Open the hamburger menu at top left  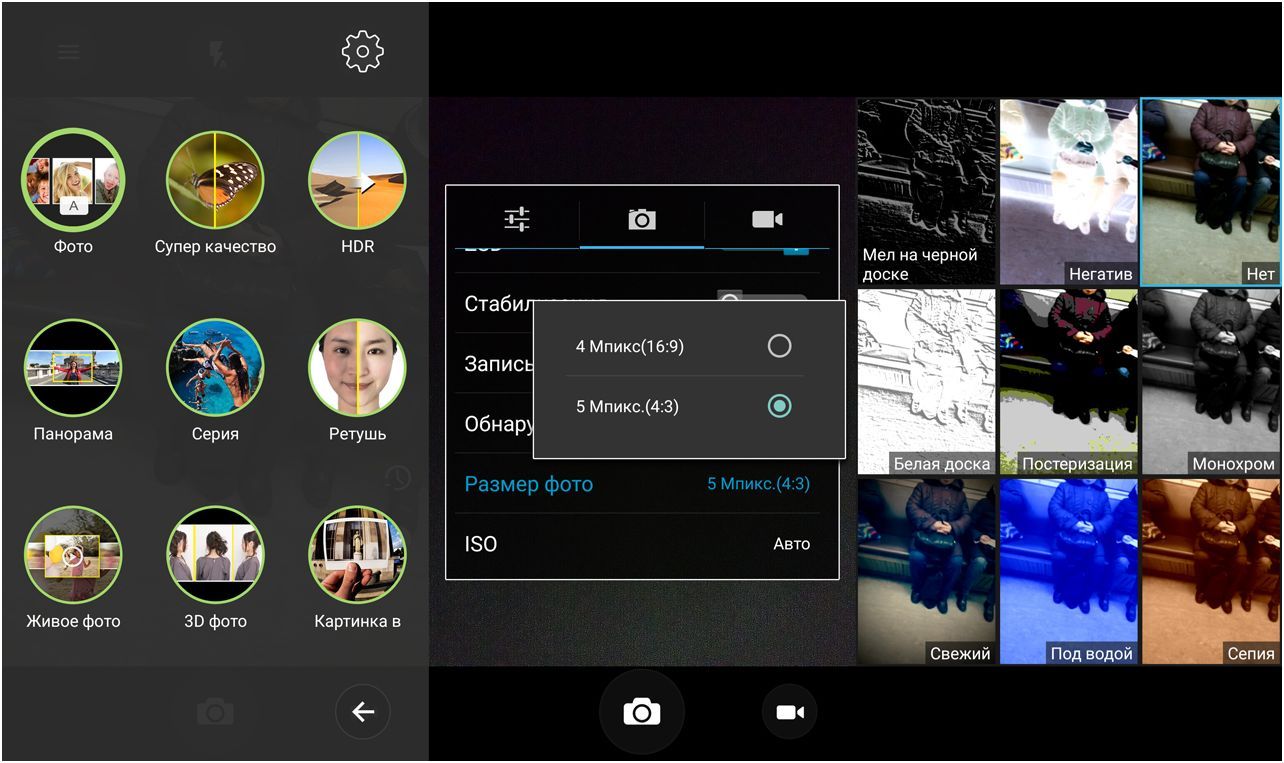pos(68,50)
